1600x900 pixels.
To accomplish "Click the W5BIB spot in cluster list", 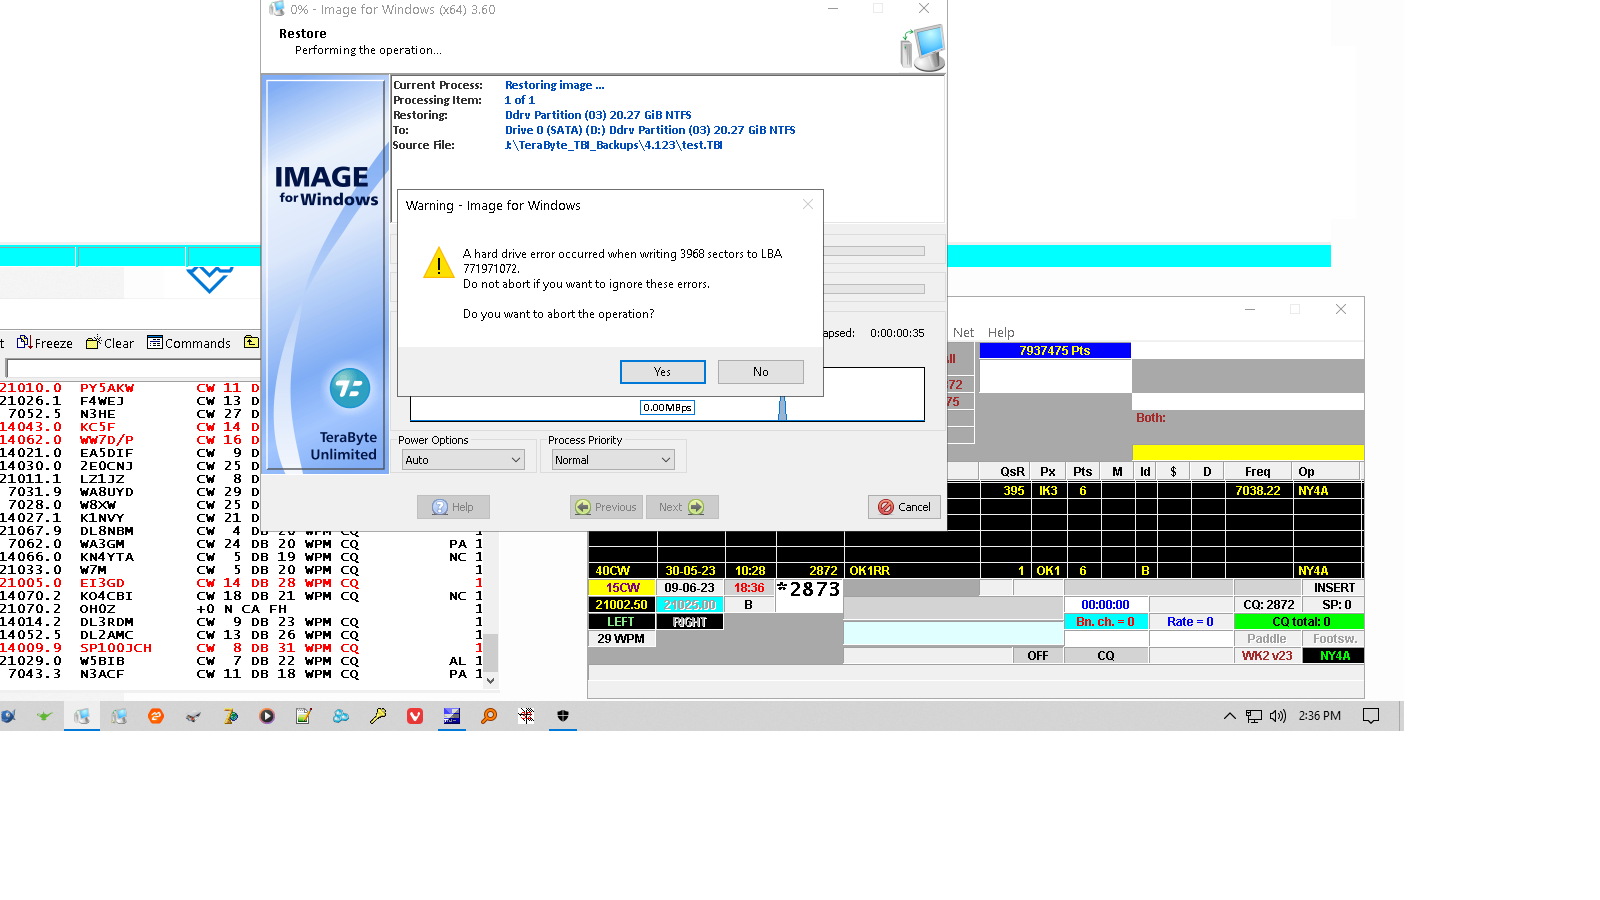I will [103, 661].
